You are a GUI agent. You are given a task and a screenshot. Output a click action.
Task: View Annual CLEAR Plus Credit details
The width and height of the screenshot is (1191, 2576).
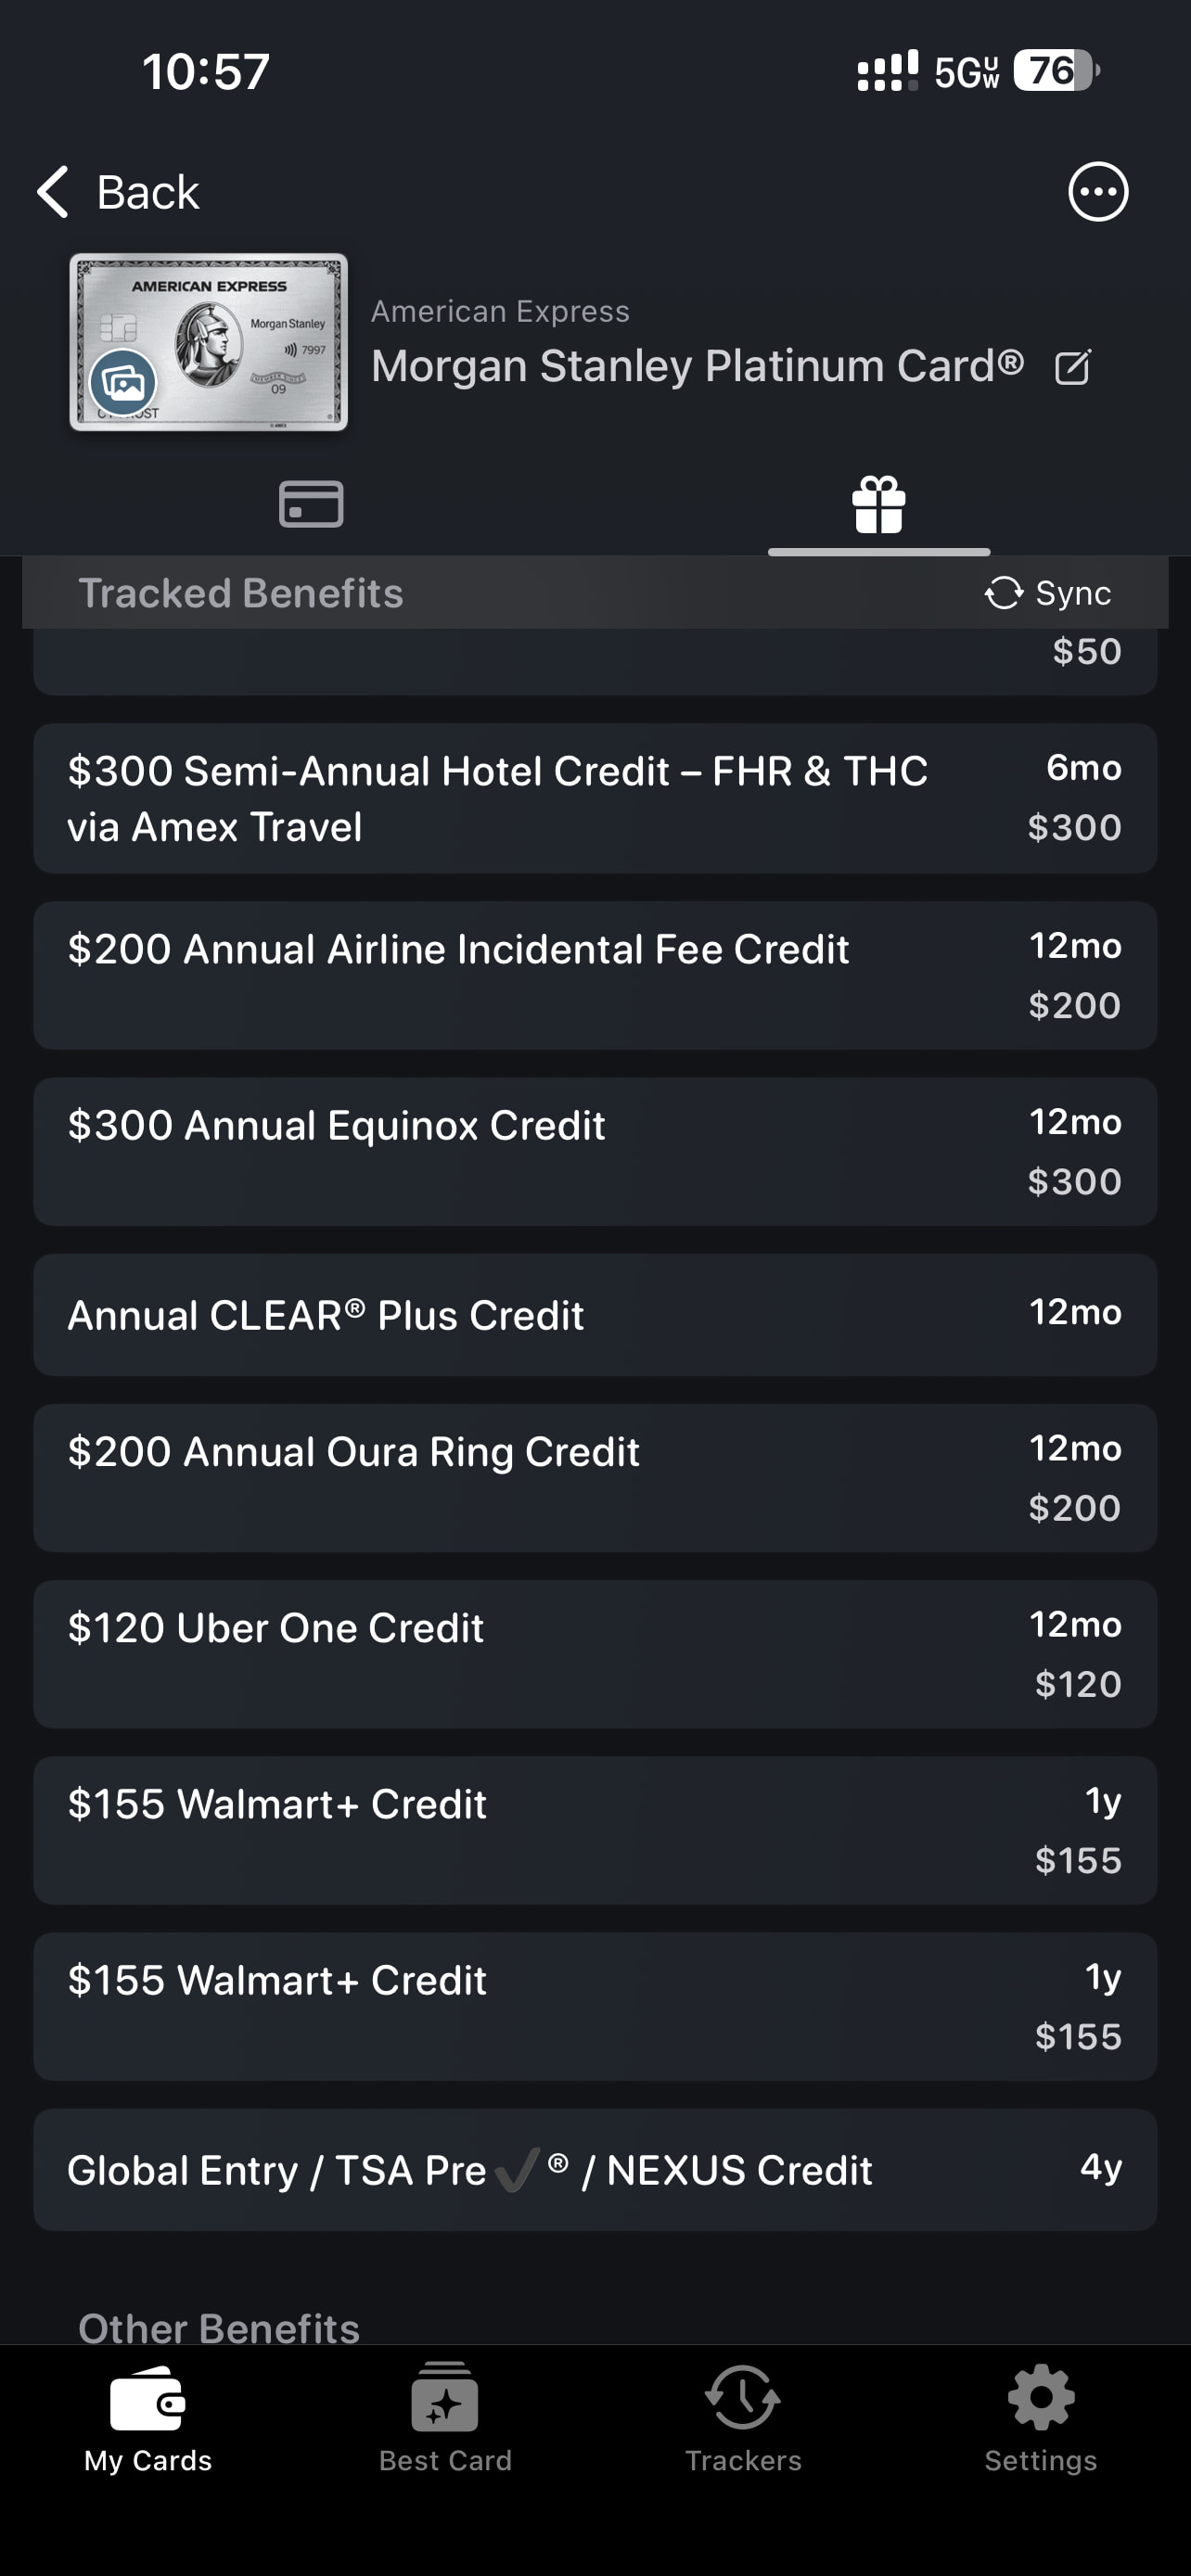point(595,1314)
